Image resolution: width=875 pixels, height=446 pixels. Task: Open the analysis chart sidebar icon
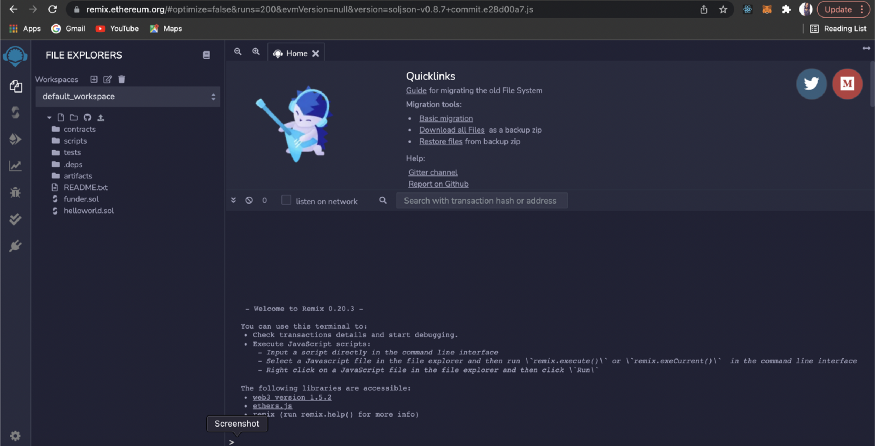coord(16,166)
